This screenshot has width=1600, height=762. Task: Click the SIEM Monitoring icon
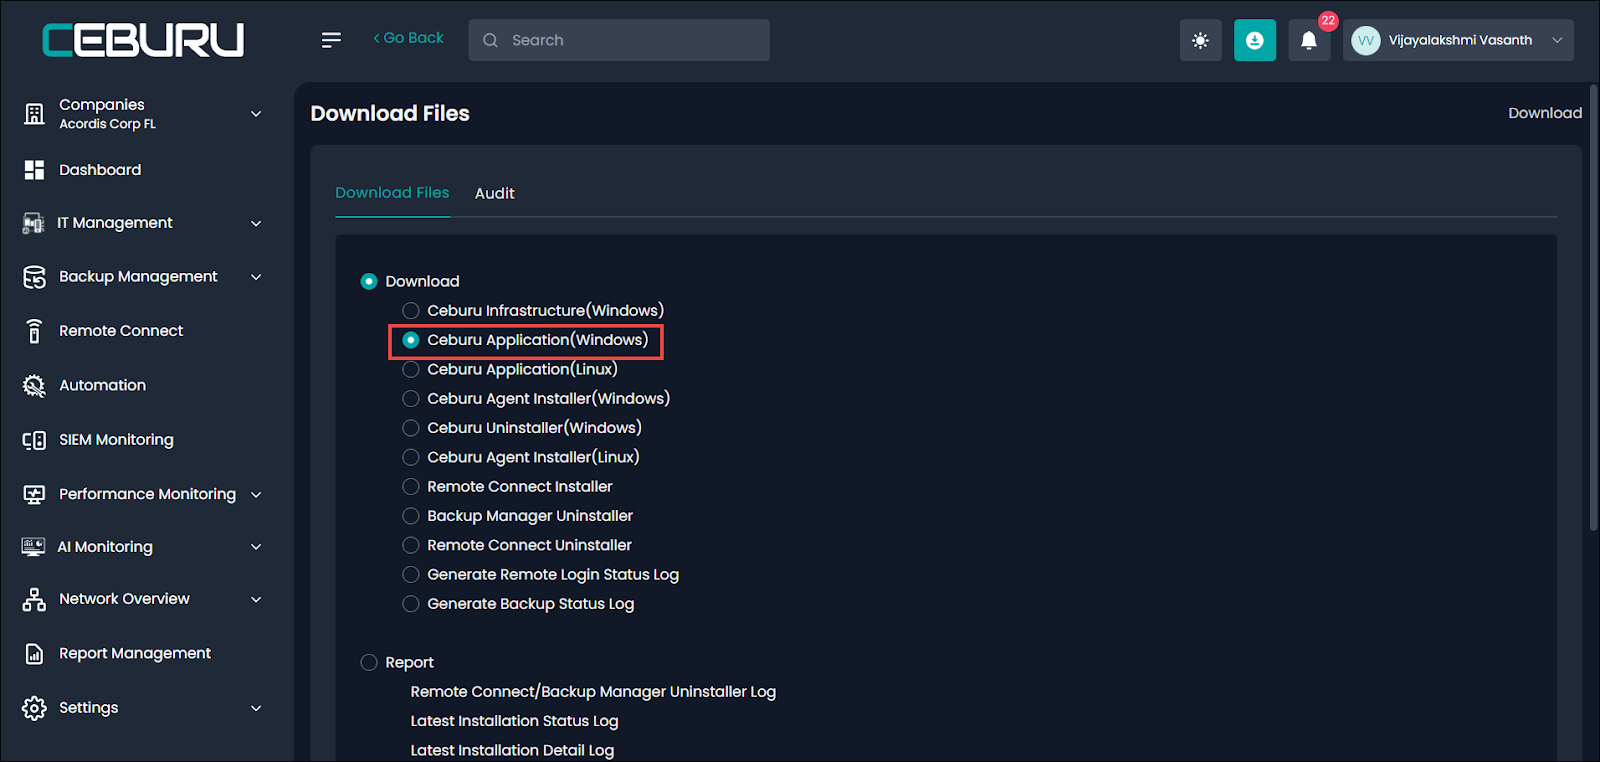[34, 440]
